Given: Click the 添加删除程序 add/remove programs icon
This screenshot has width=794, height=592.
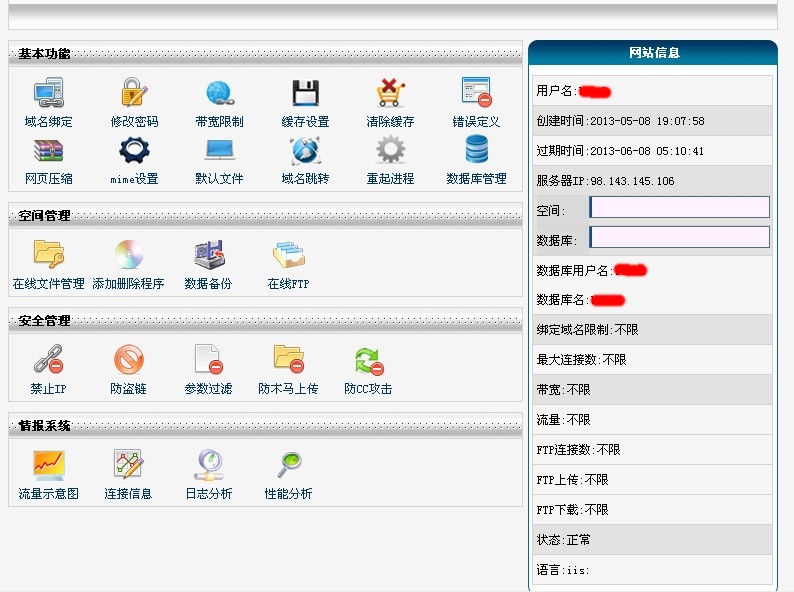Looking at the screenshot, I should (x=128, y=256).
